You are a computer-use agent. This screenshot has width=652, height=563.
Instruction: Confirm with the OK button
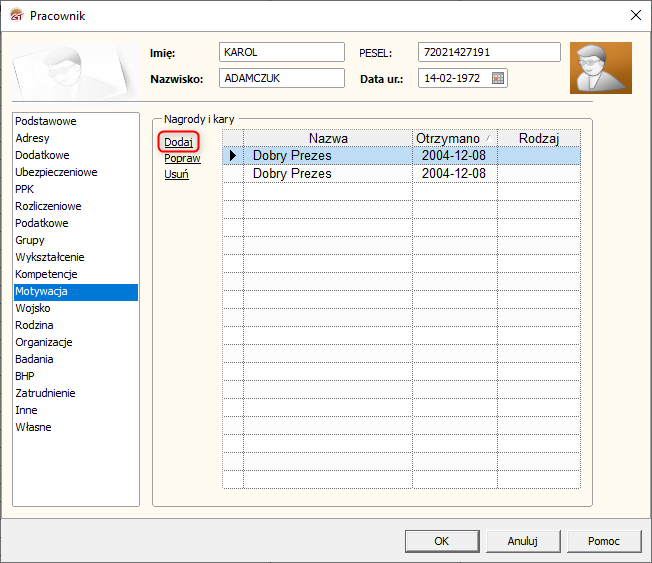[442, 541]
